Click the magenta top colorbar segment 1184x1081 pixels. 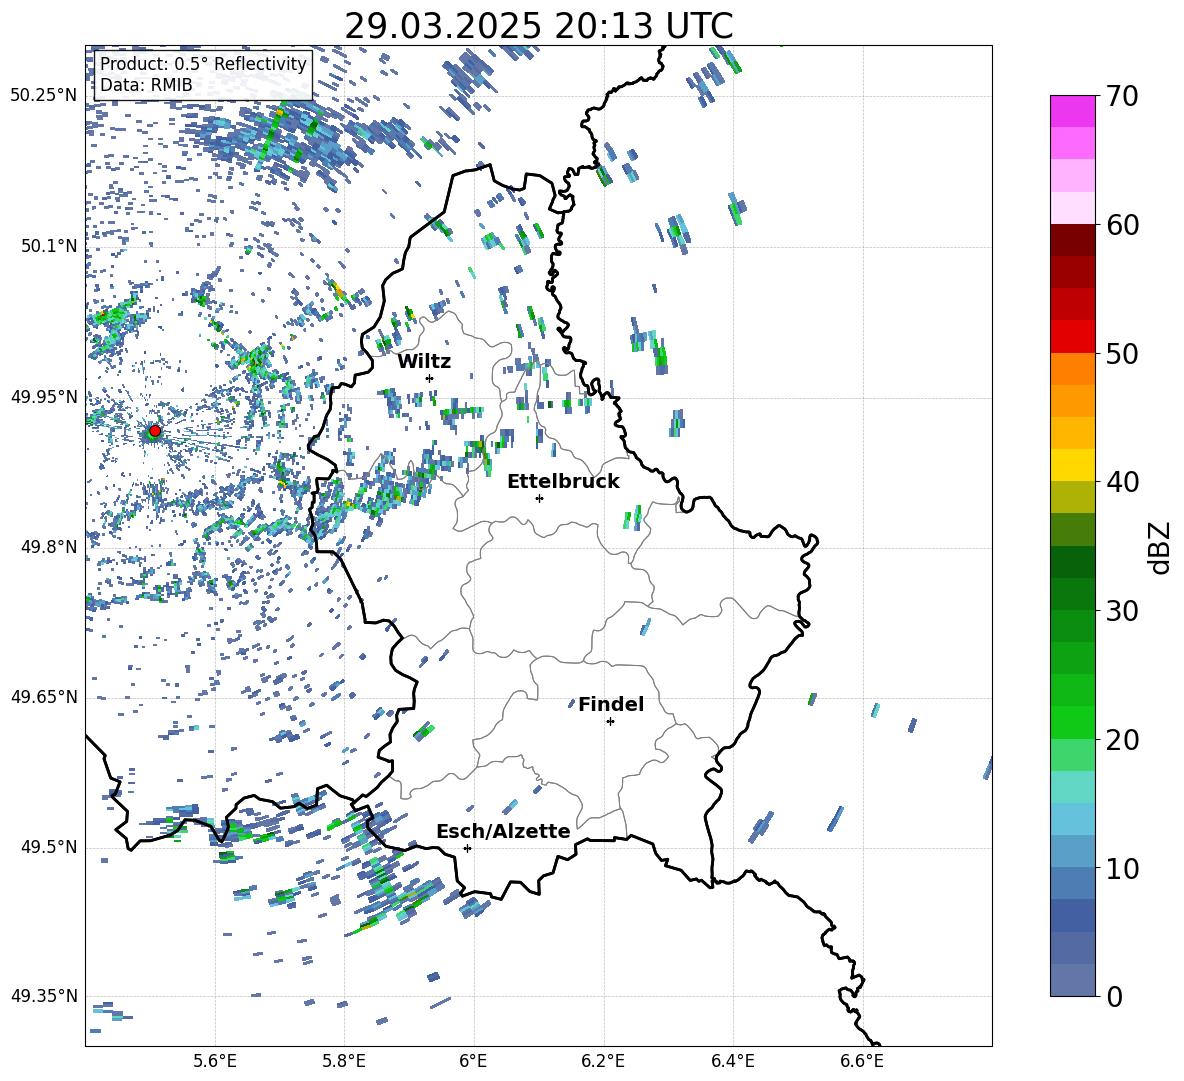tap(1072, 111)
